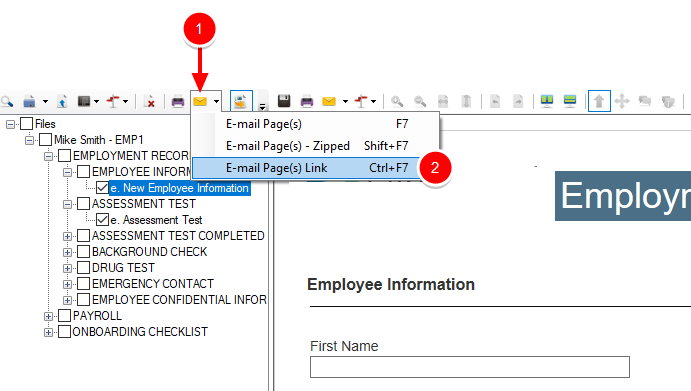Image resolution: width=691 pixels, height=391 pixels.
Task: Click the black device icon in the tree toolbar
Action: pyautogui.click(x=84, y=101)
